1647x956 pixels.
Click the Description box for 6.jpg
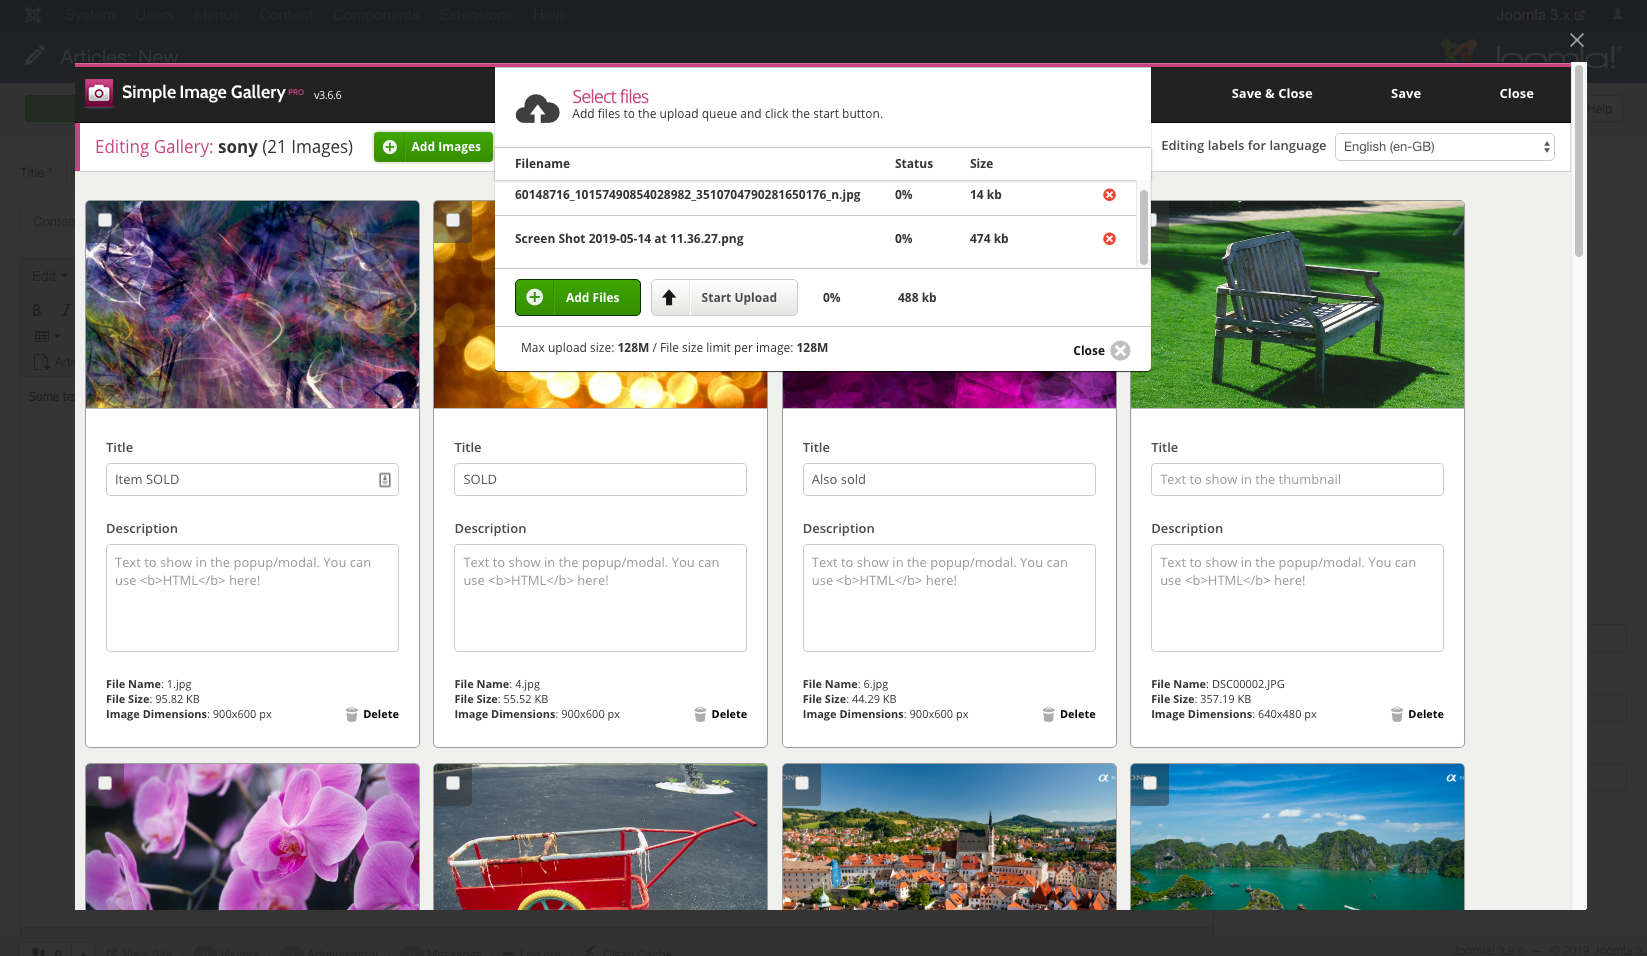tap(949, 598)
